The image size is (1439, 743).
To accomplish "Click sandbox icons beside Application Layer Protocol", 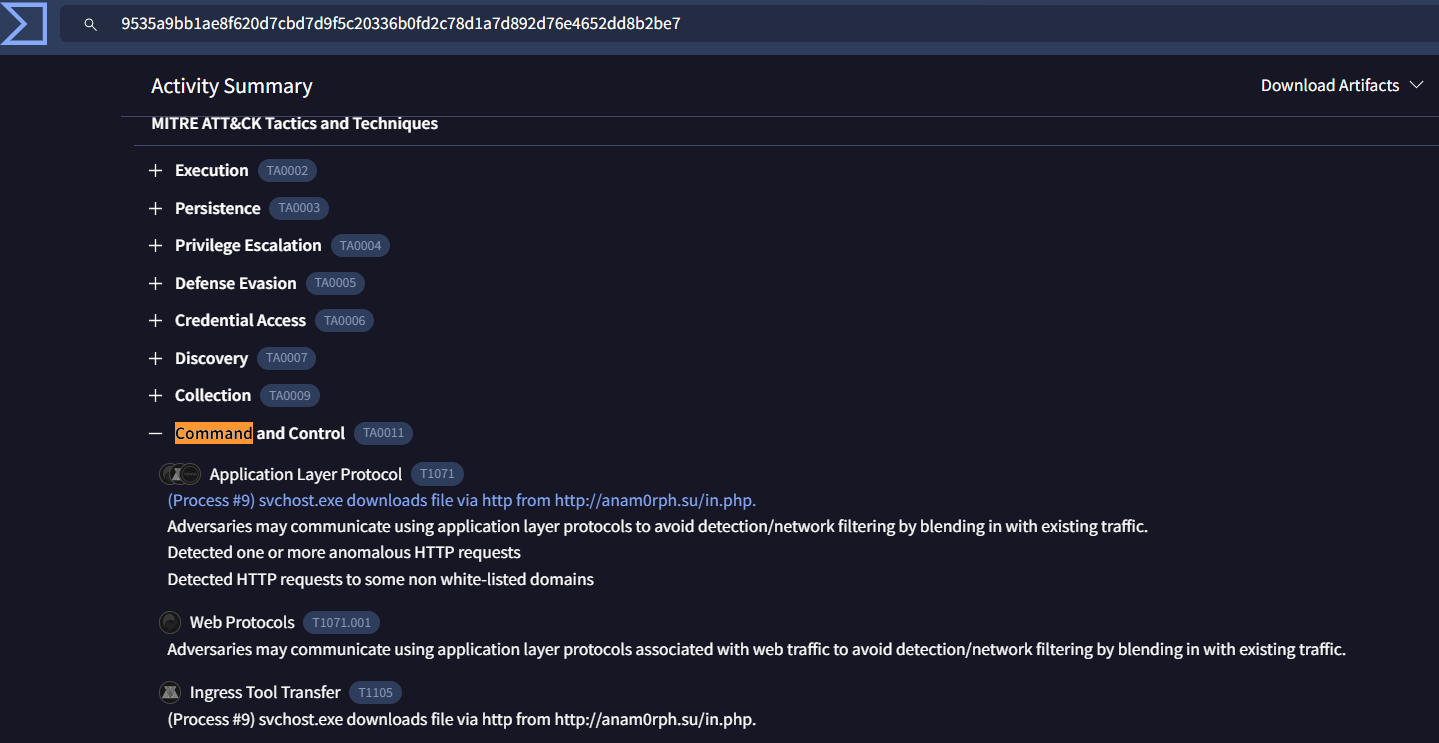I will coord(180,474).
